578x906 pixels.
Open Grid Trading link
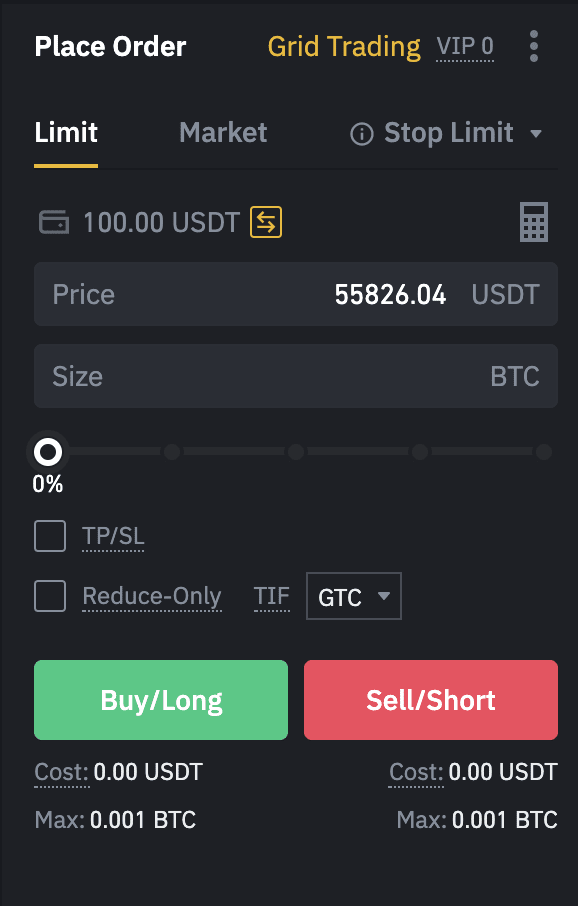point(344,47)
